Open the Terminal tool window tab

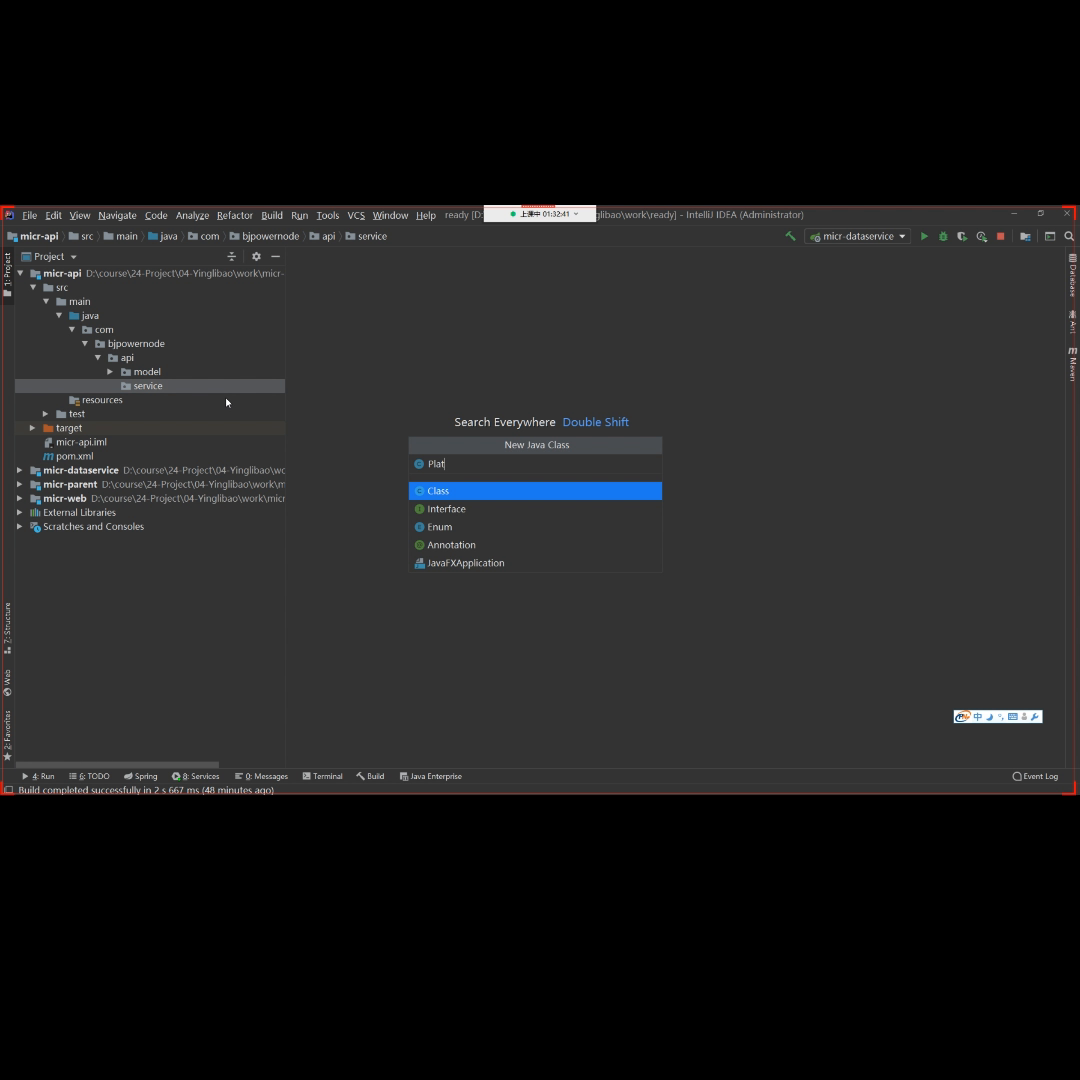(x=322, y=776)
